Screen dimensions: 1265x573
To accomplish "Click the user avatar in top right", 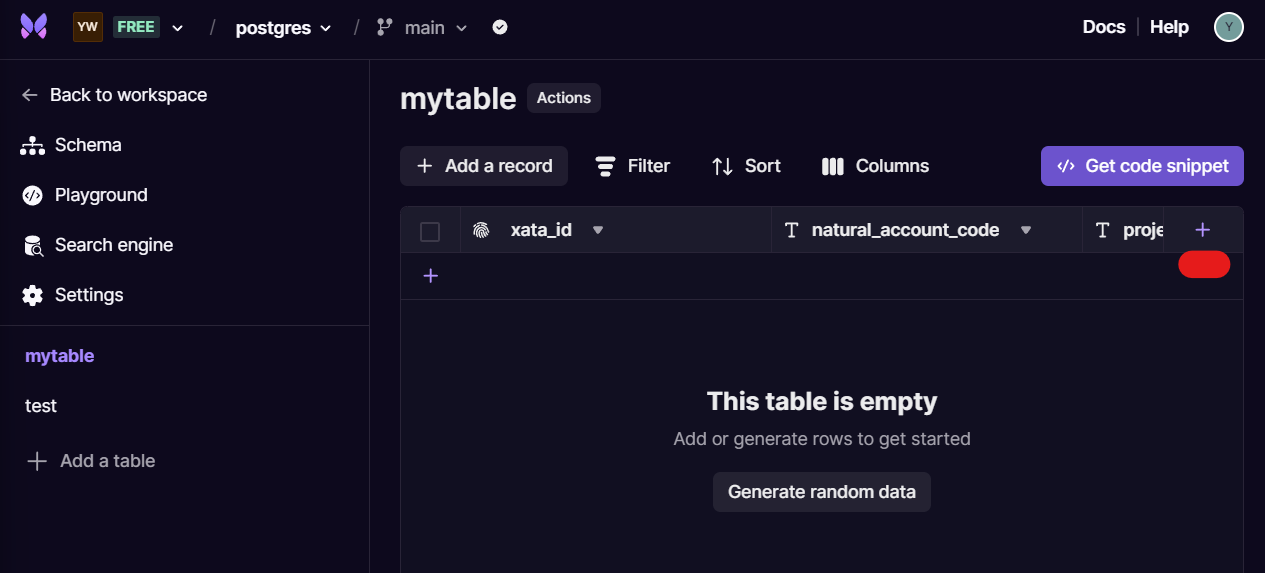I will 1228,27.
